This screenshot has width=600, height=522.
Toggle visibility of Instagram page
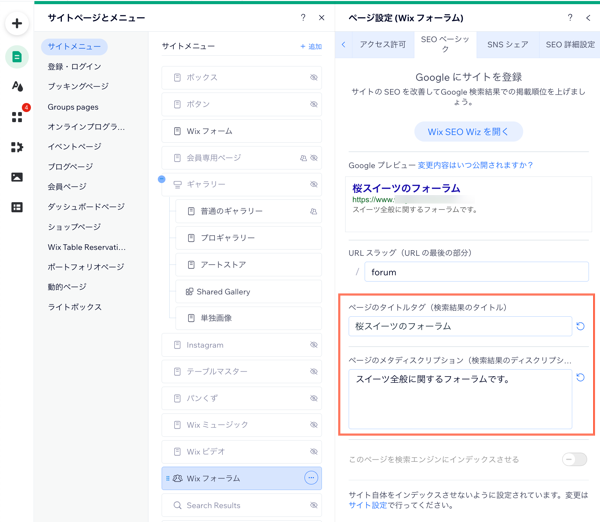point(314,345)
